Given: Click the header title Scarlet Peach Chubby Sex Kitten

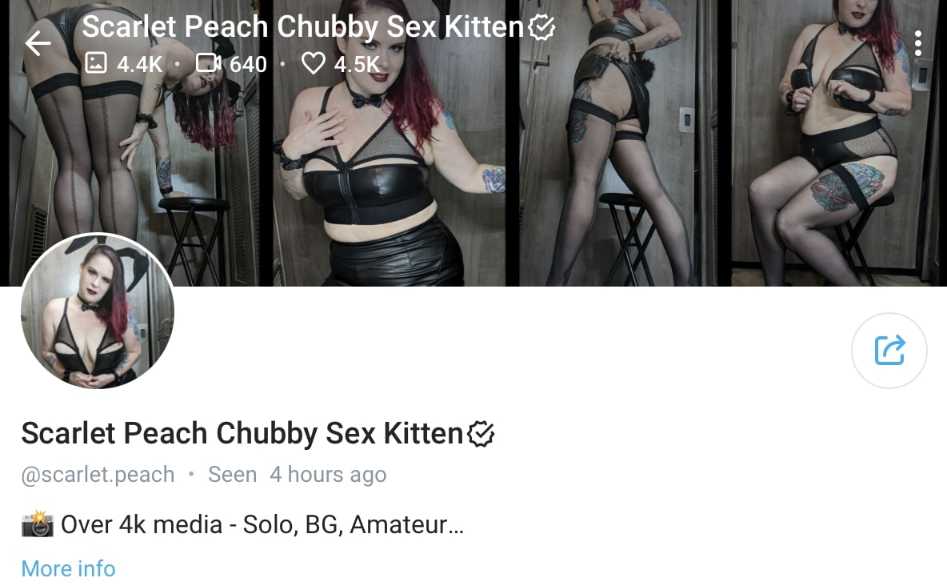Looking at the screenshot, I should (x=303, y=27).
